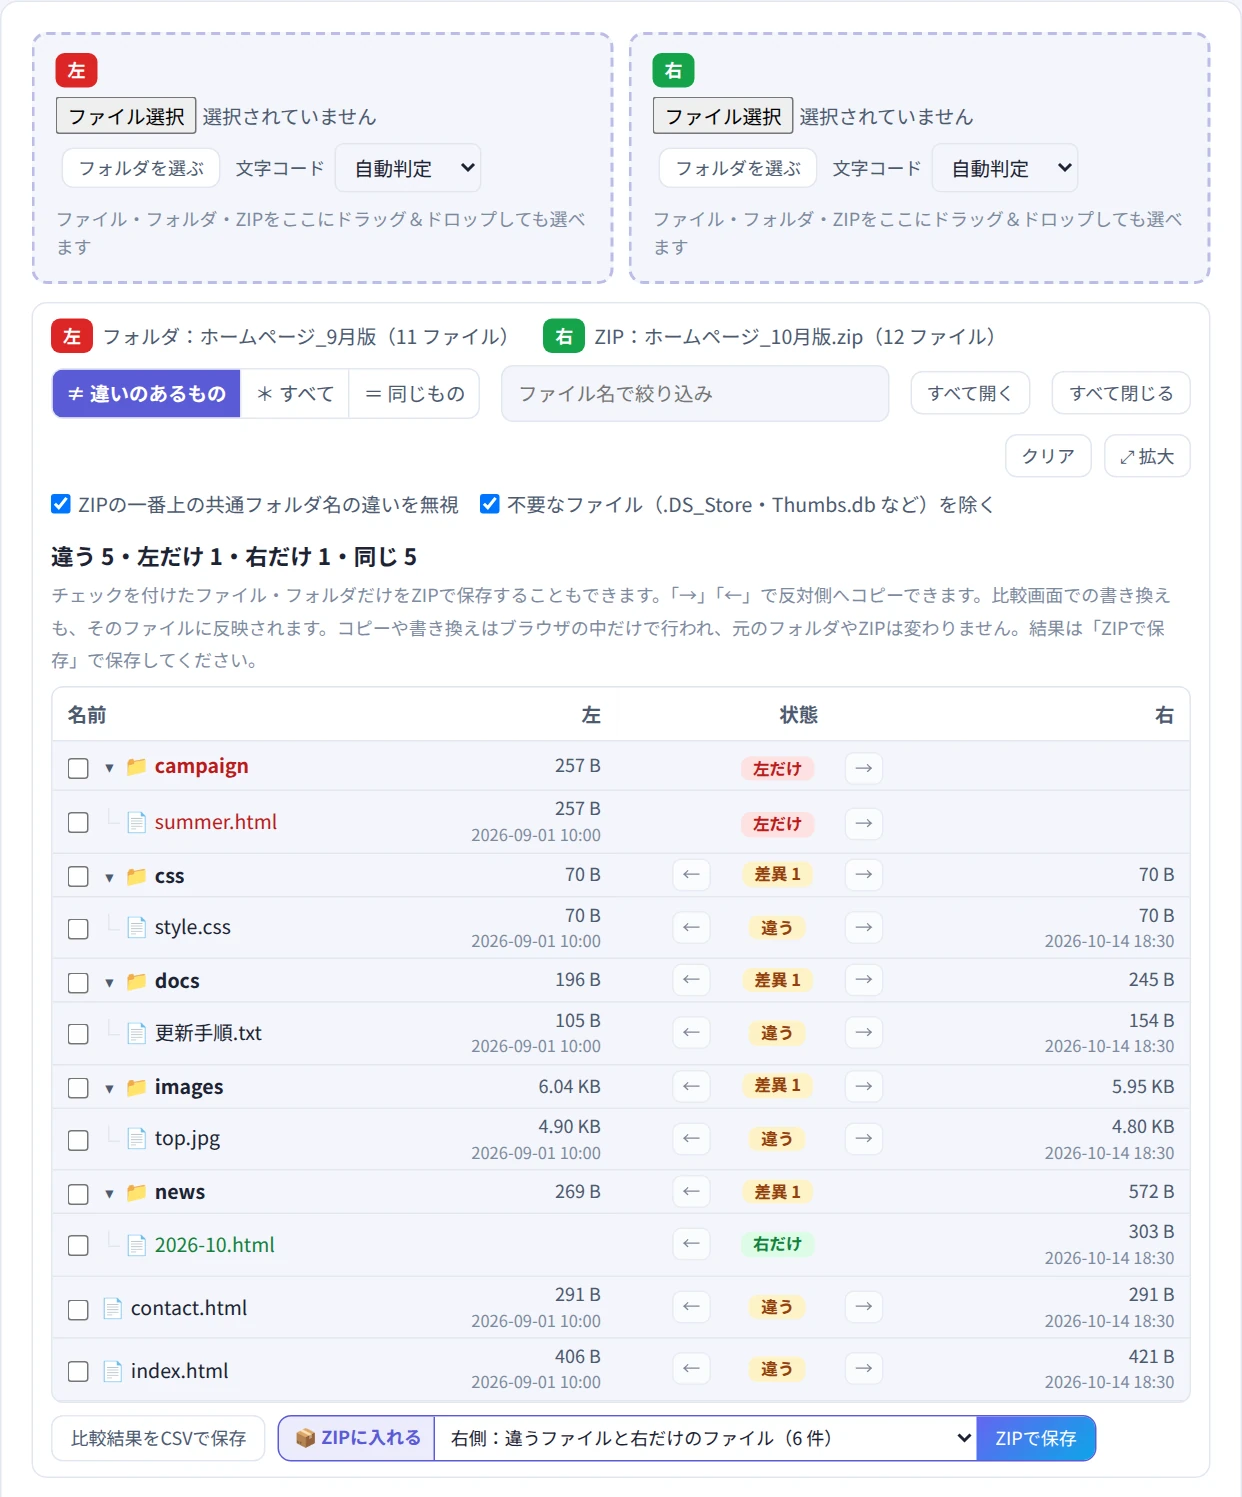The image size is (1242, 1497).
Task: Copy docs folder to right side
Action: point(863,979)
